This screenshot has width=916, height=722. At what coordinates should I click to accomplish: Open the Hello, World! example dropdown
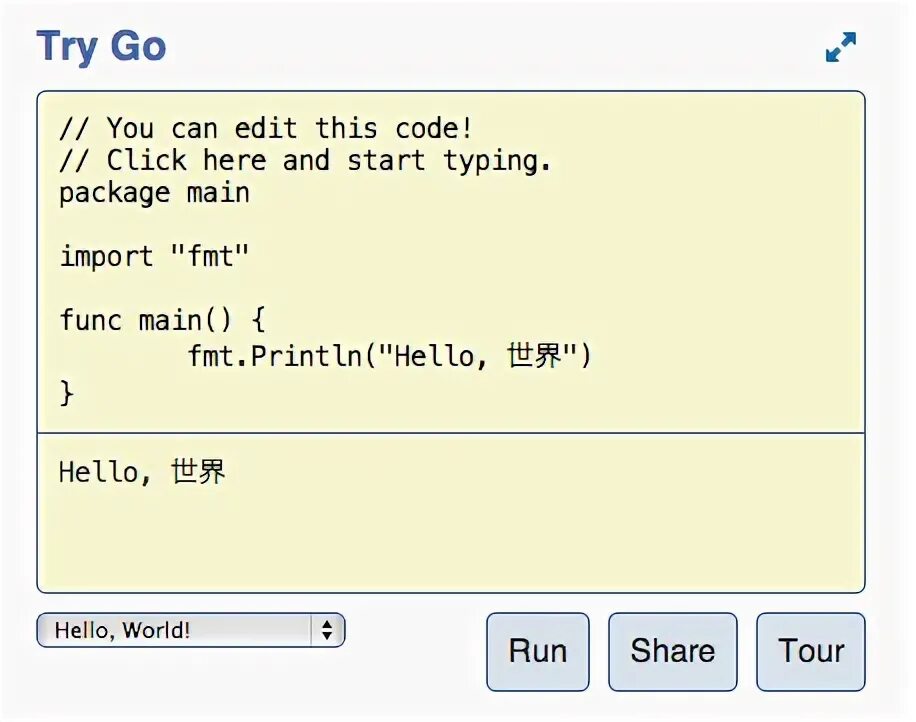[190, 630]
